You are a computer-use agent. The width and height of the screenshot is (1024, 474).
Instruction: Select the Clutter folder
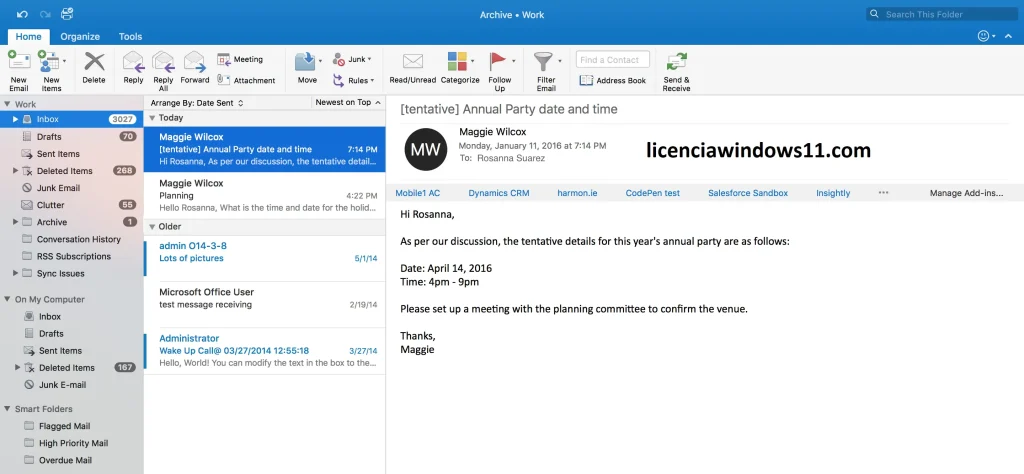click(x=72, y=205)
